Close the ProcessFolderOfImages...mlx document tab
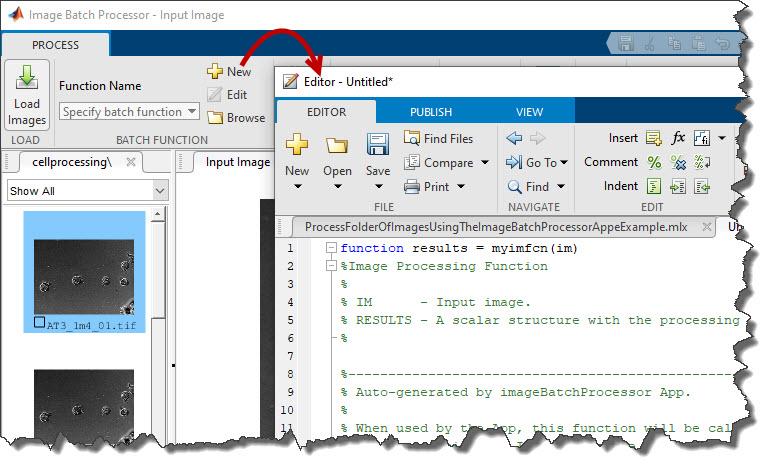Image resolution: width=776 pixels, height=472 pixels. pos(707,227)
